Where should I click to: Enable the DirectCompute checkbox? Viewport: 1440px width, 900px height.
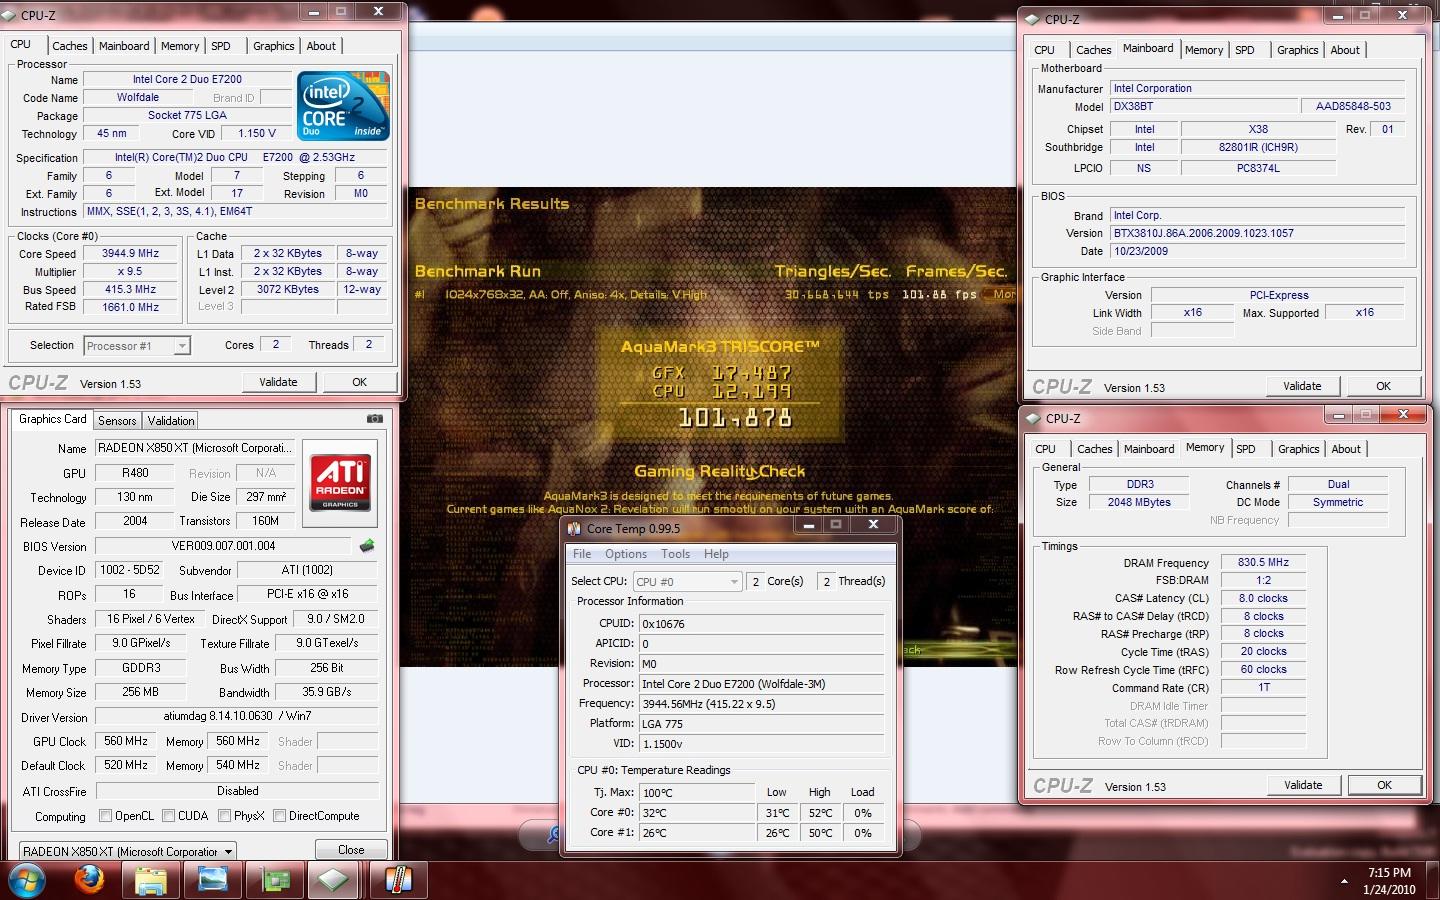[x=279, y=816]
